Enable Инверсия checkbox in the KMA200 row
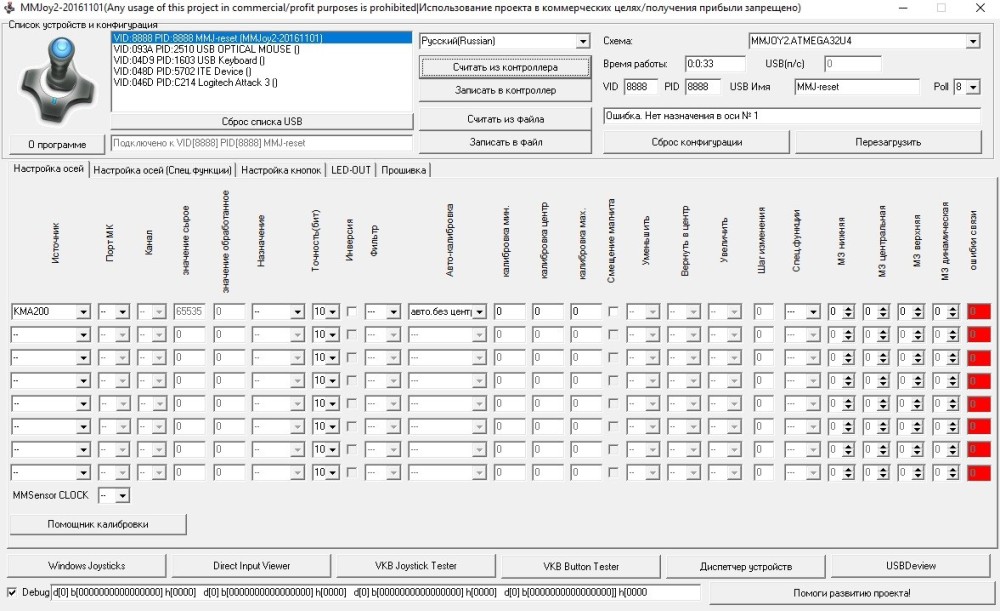The image size is (1000, 611). (x=351, y=312)
